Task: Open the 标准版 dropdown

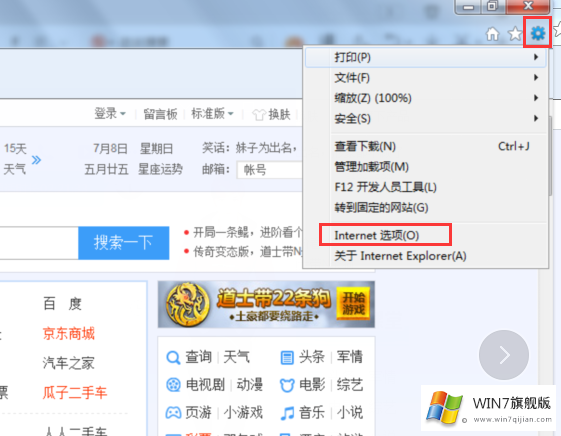Action: click(x=212, y=114)
